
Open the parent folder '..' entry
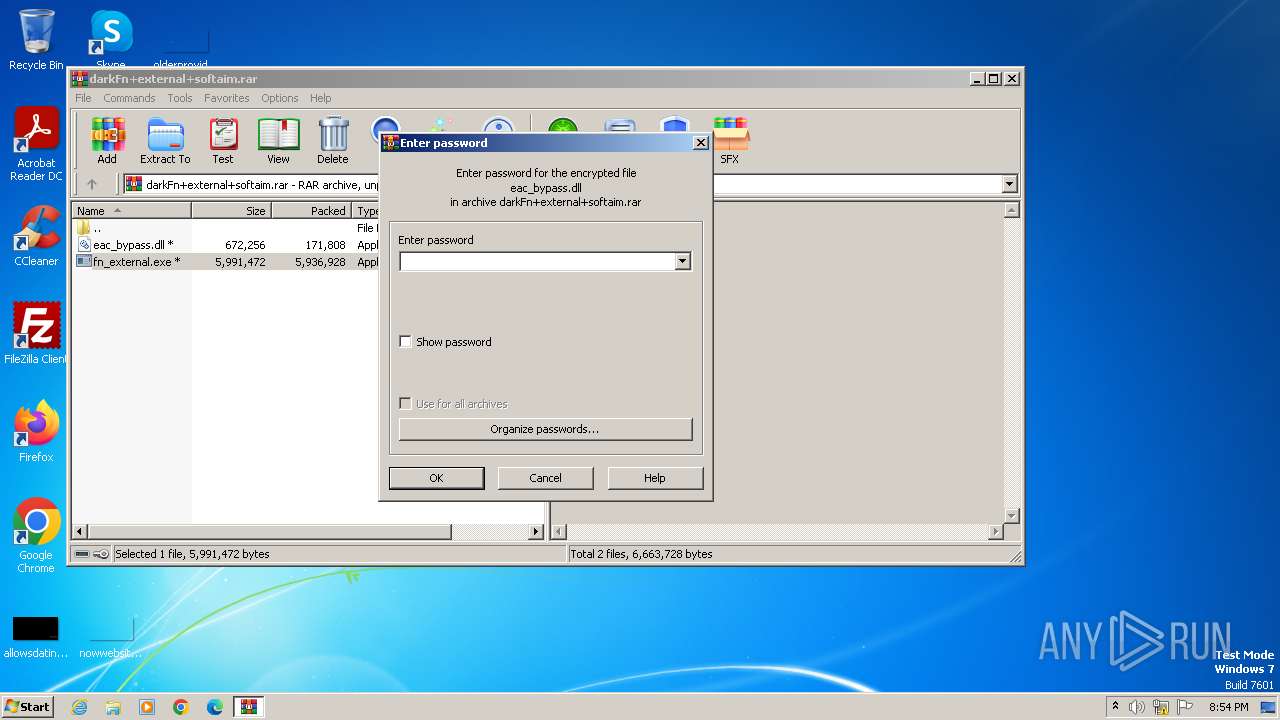tap(90, 228)
